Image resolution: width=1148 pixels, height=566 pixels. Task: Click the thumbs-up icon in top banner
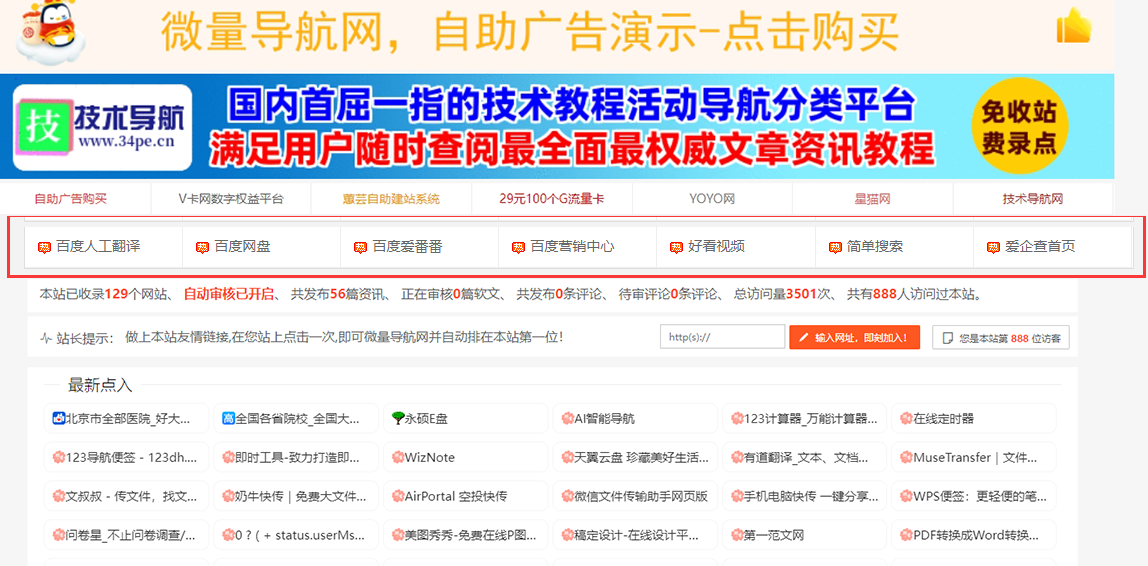(1074, 26)
